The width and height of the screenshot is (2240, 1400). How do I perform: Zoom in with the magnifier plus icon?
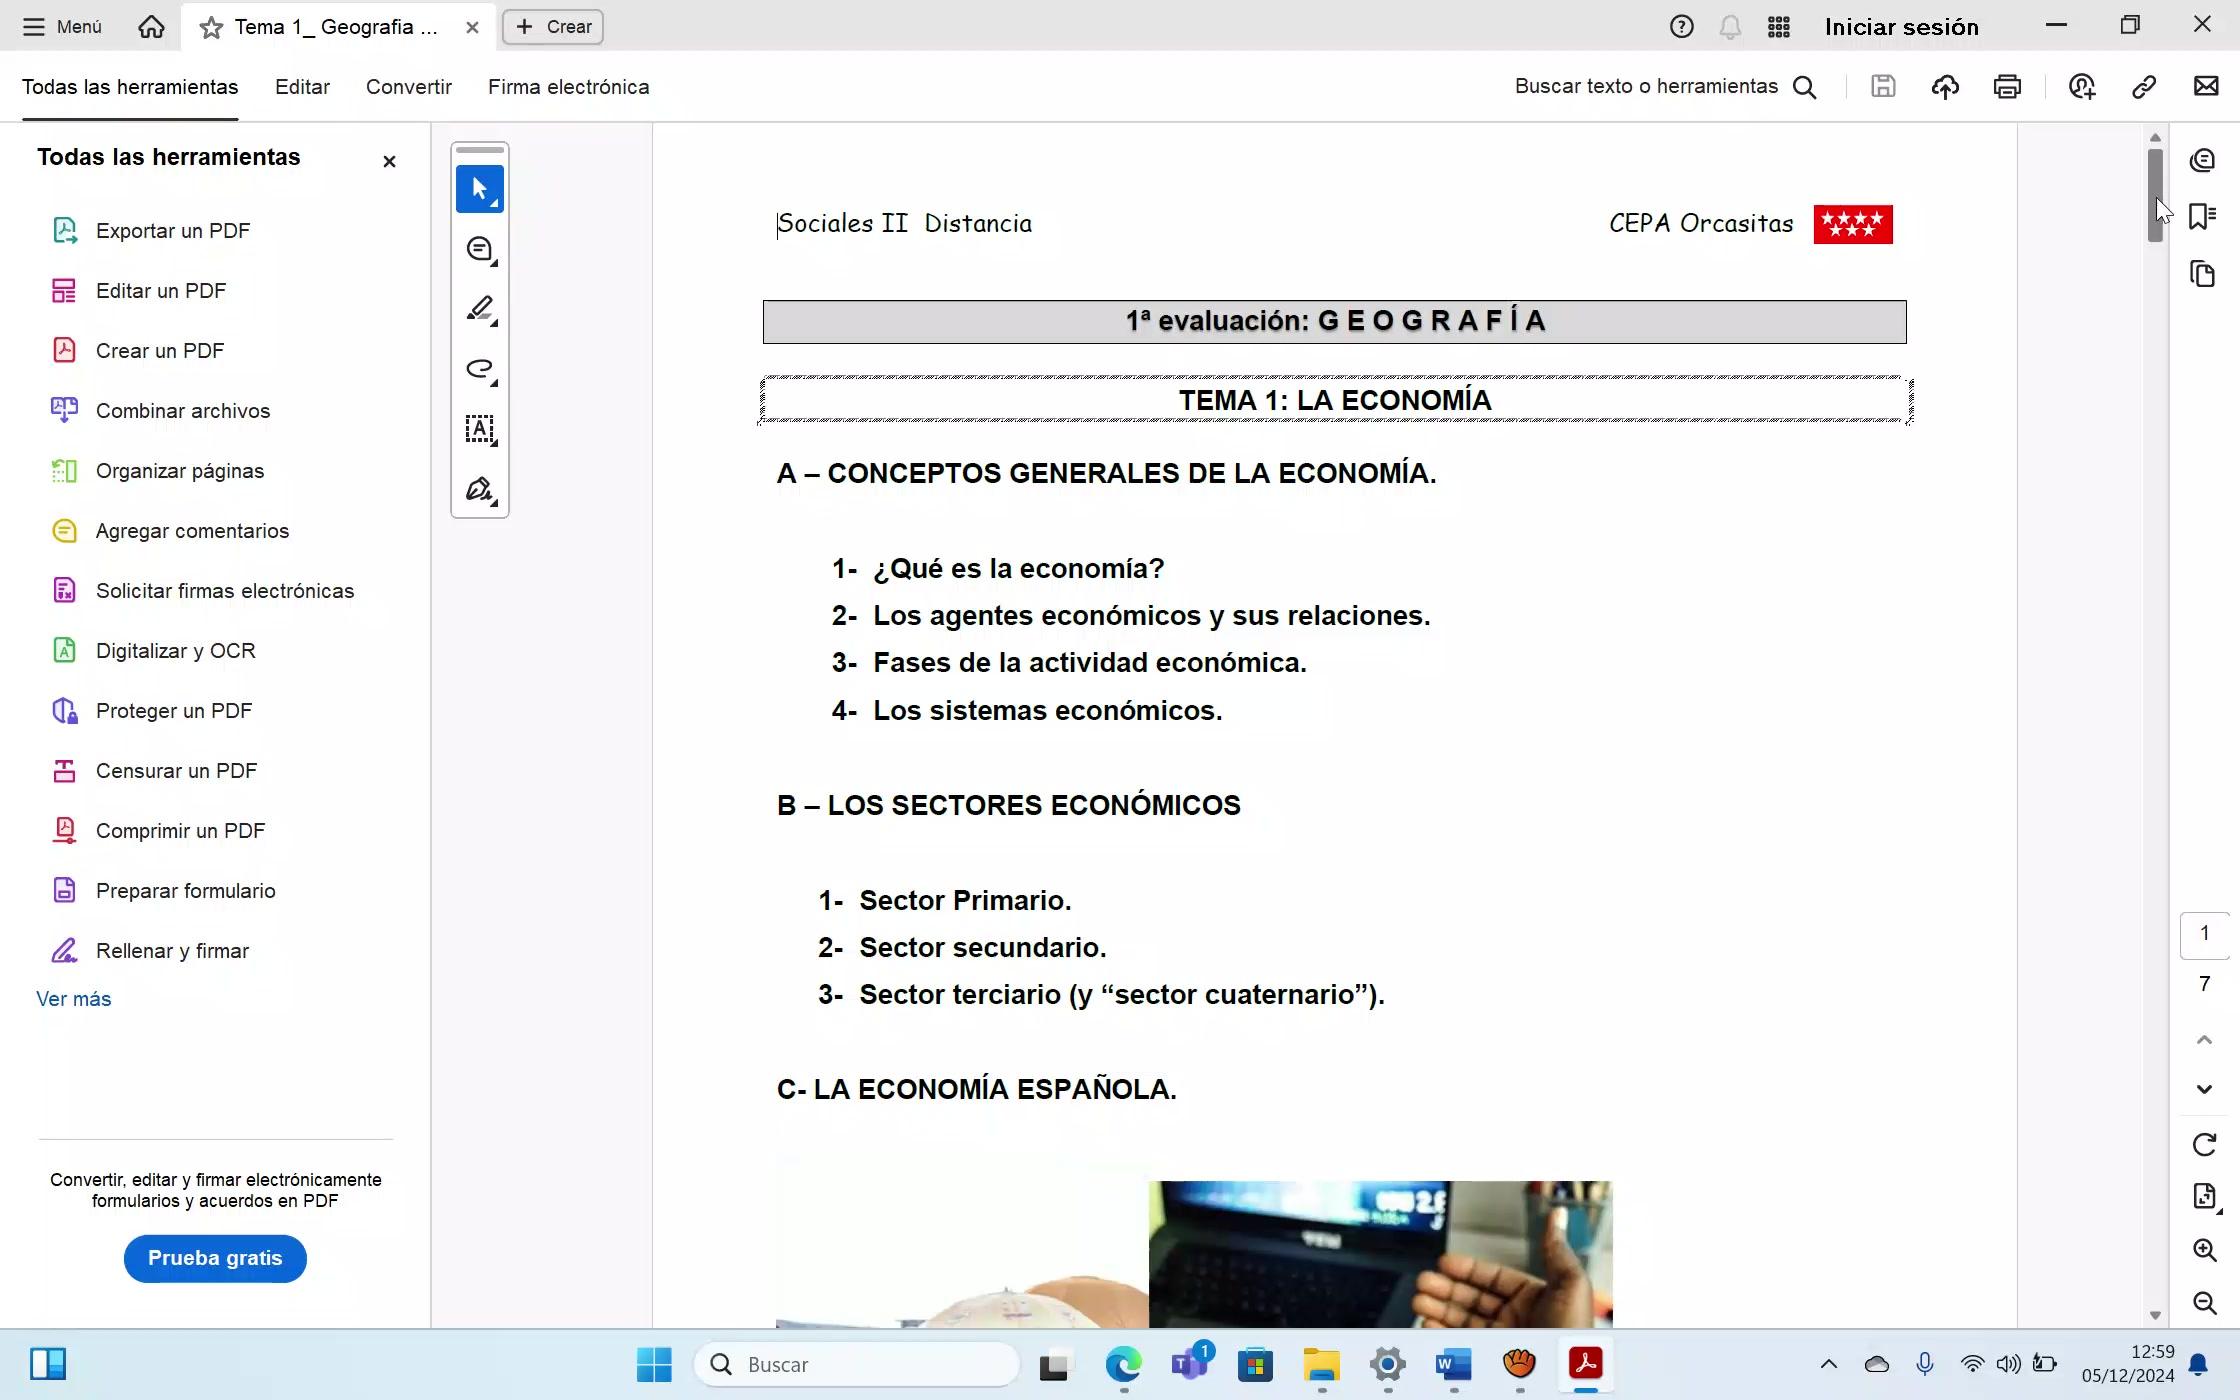[x=2204, y=1250]
